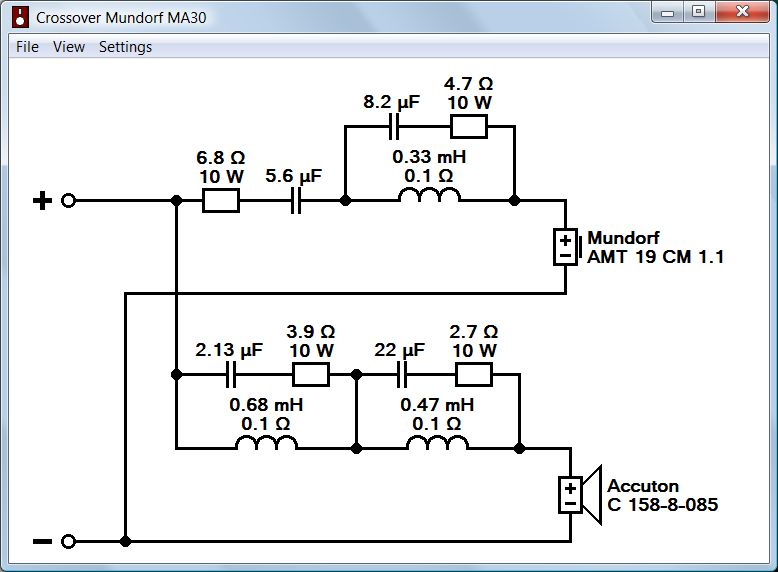
Task: Select the 6.8 Ω resistor symbol
Action: coord(221,200)
